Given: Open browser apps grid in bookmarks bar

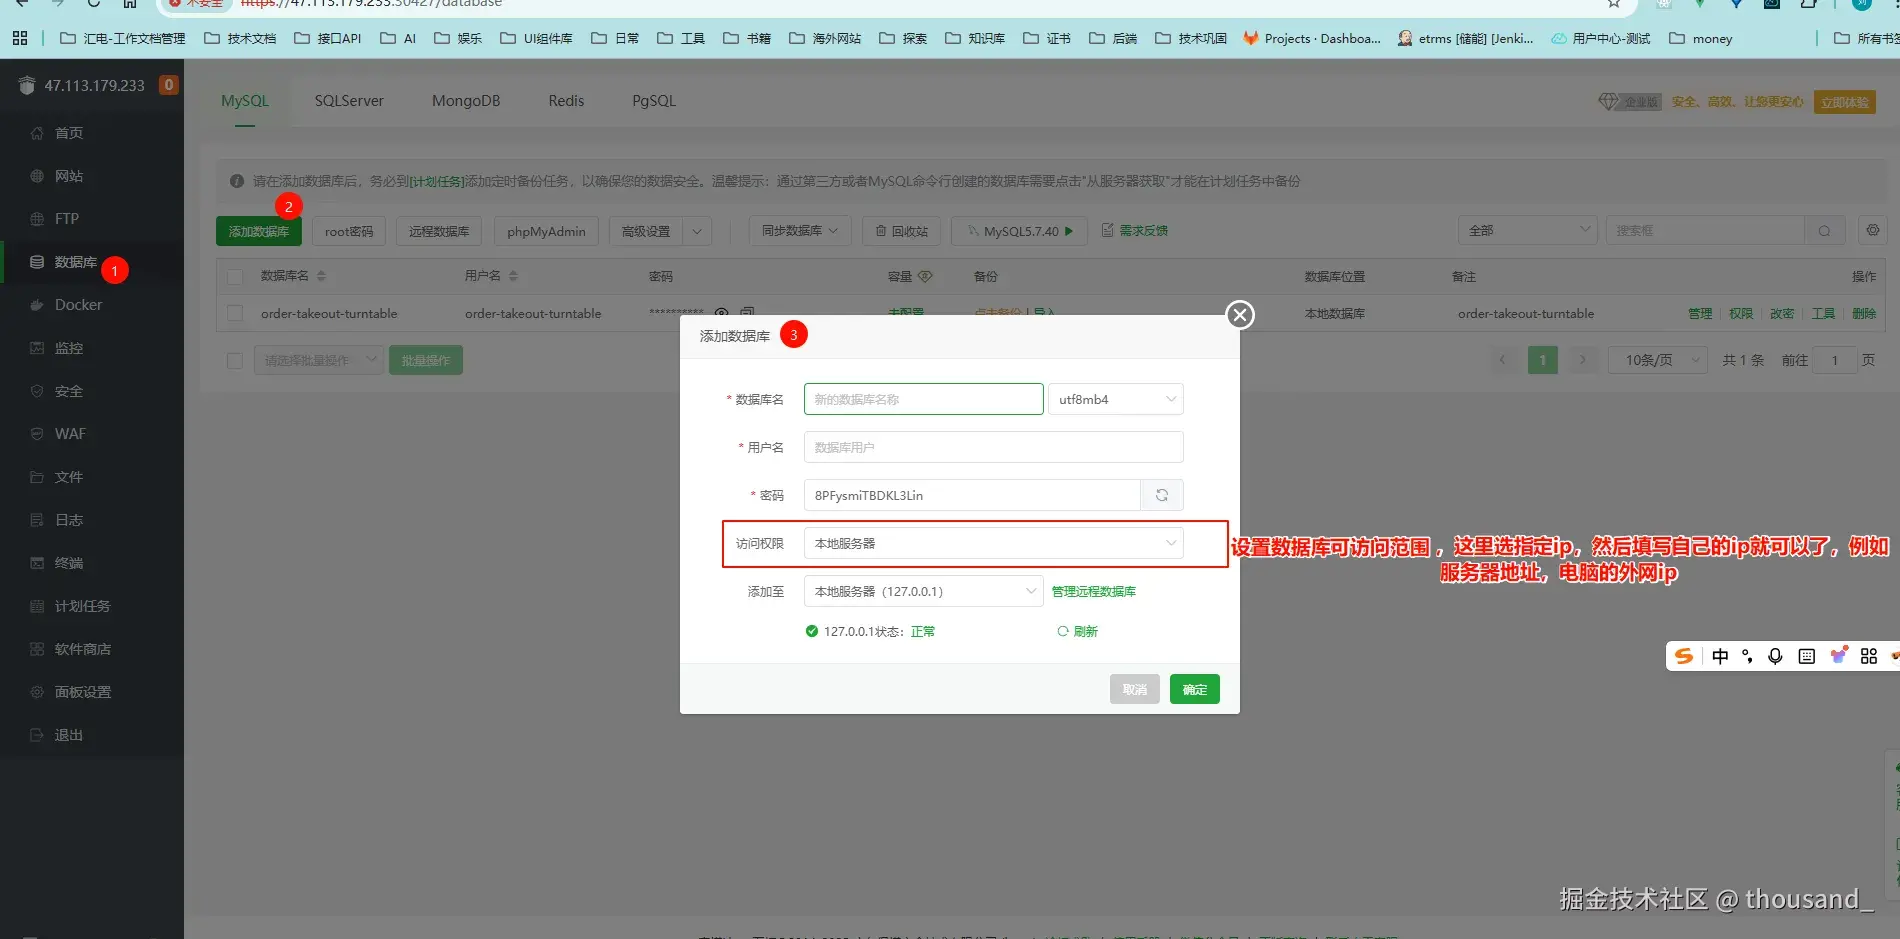Looking at the screenshot, I should point(20,38).
